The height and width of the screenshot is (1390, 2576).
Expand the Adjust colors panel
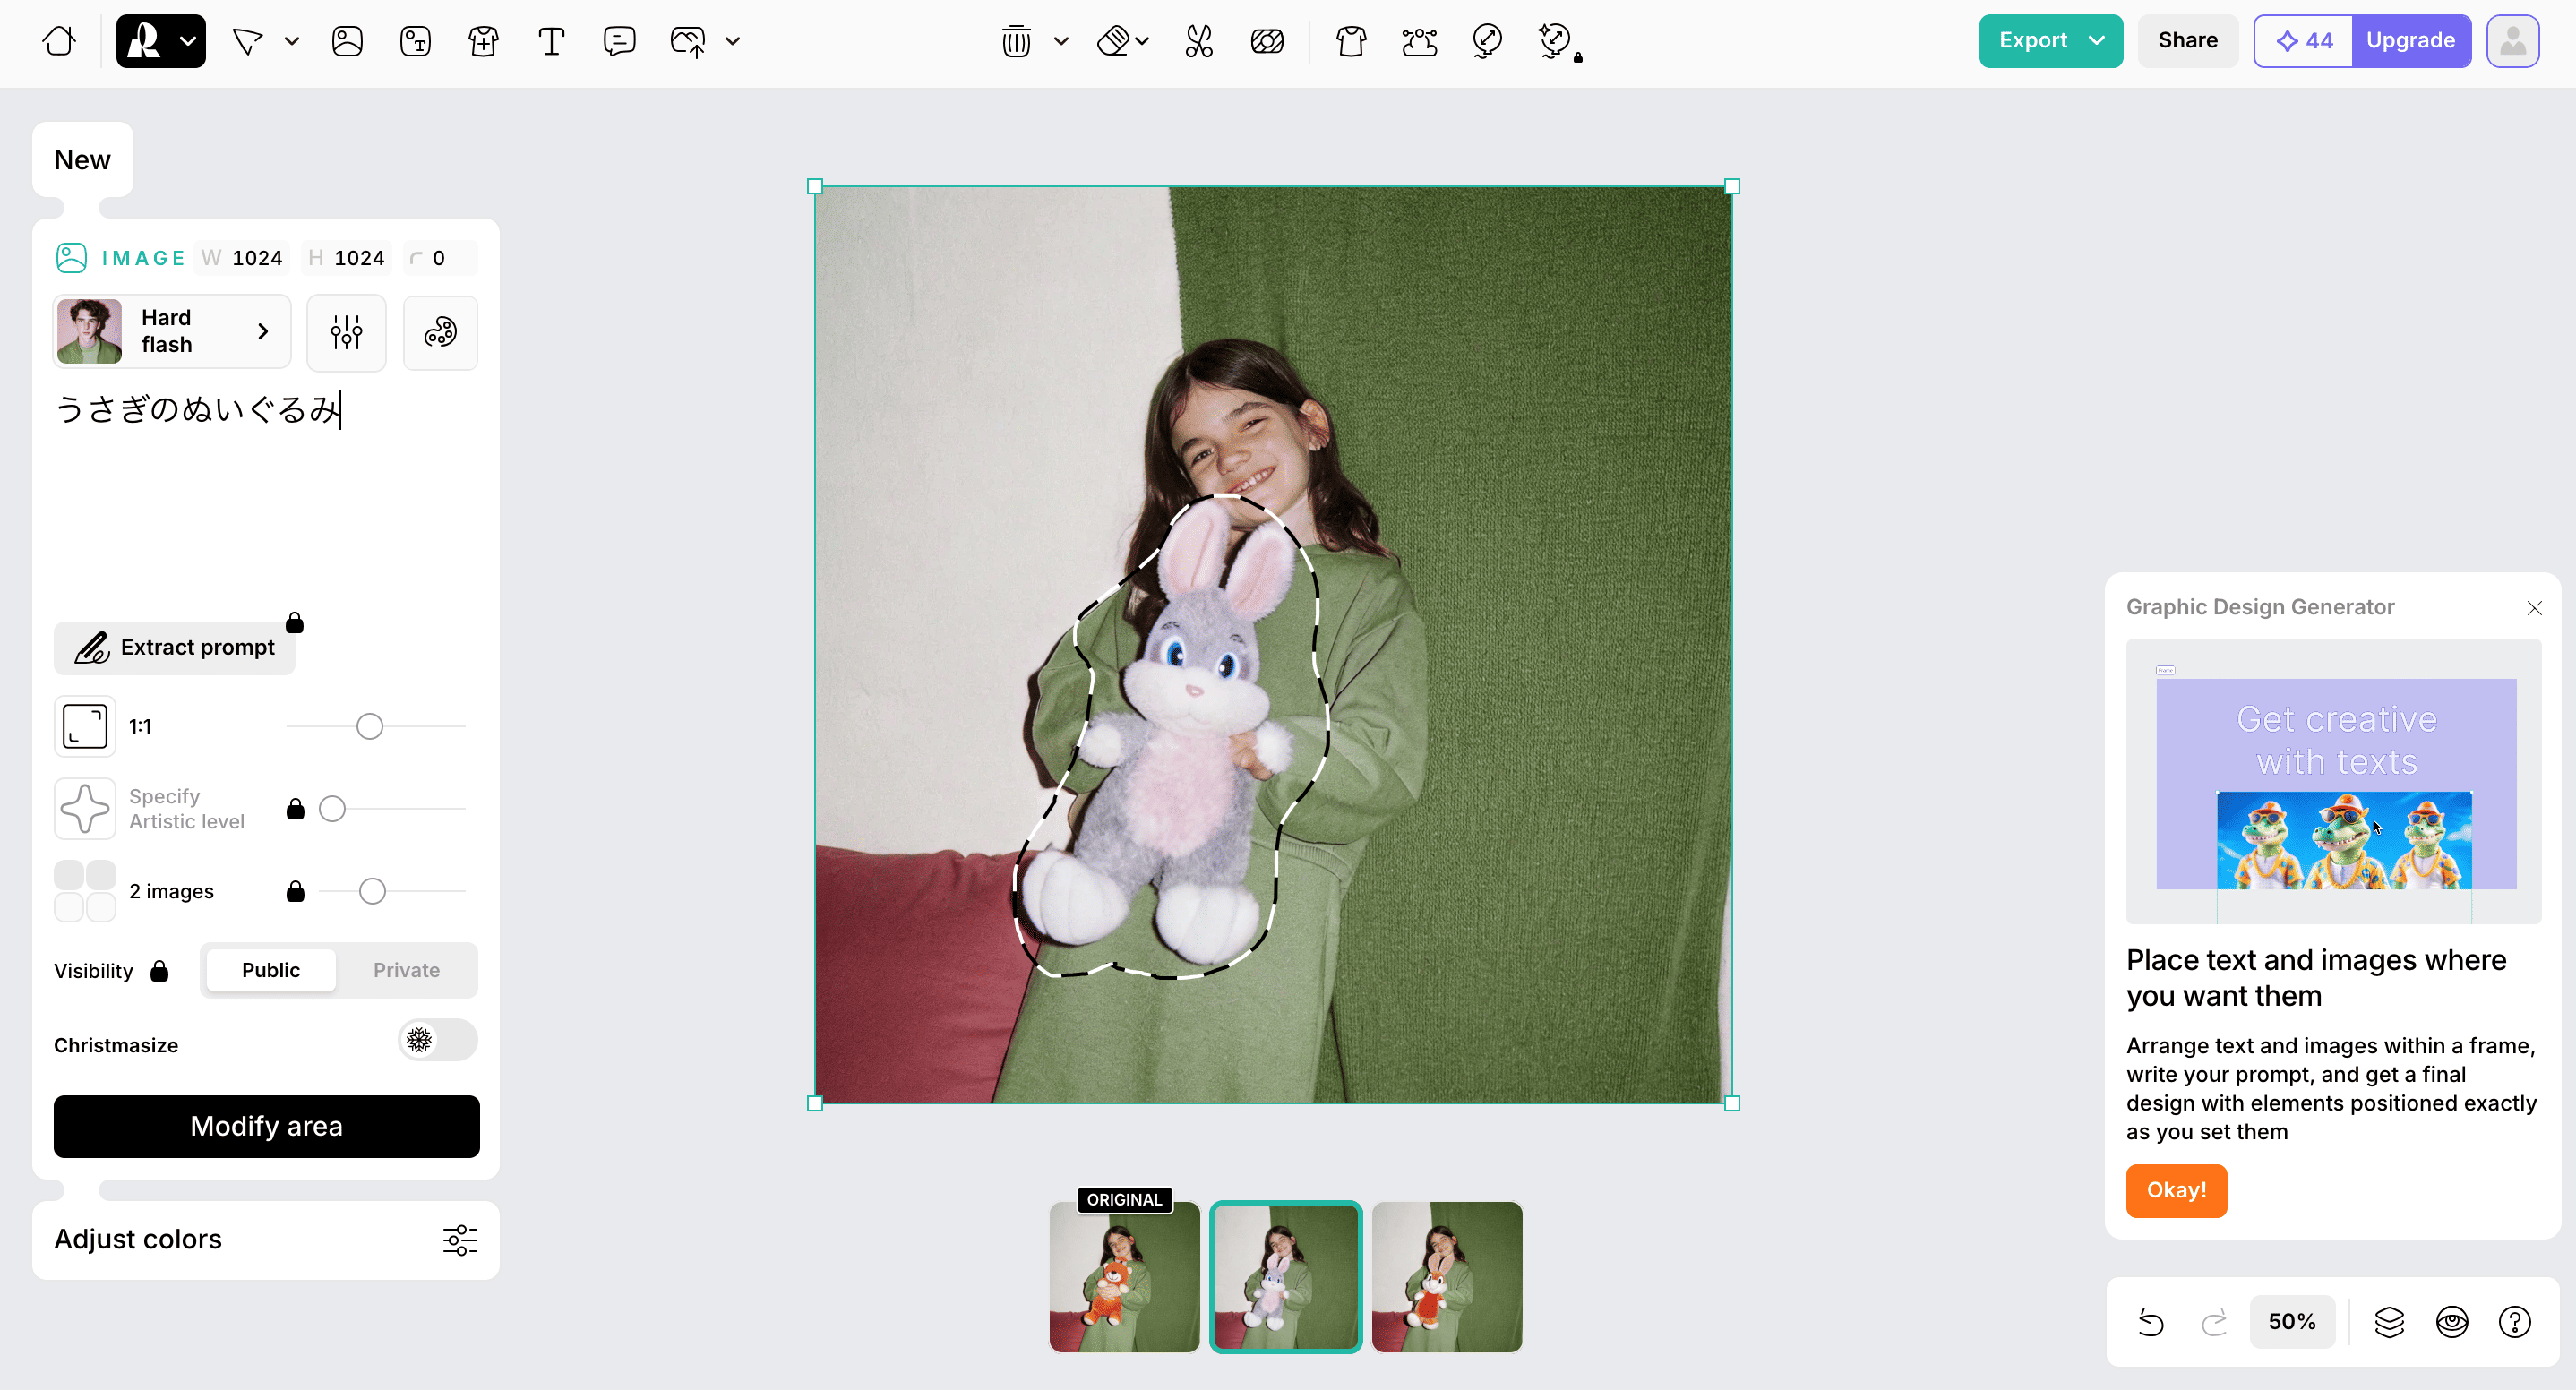[265, 1239]
